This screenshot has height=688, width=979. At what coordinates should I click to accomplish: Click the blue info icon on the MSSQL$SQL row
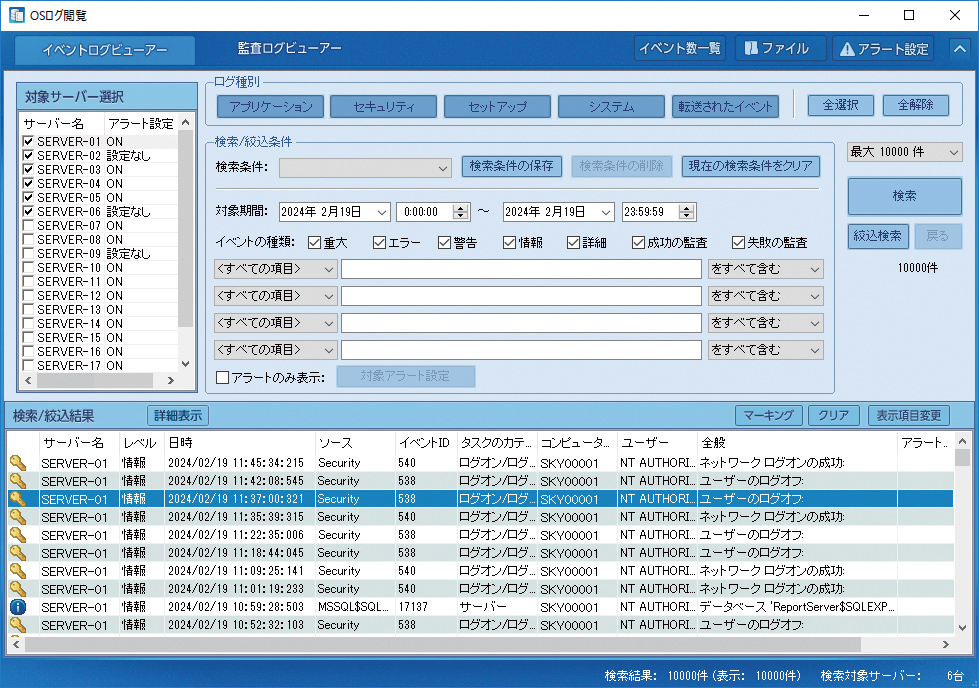pos(18,607)
